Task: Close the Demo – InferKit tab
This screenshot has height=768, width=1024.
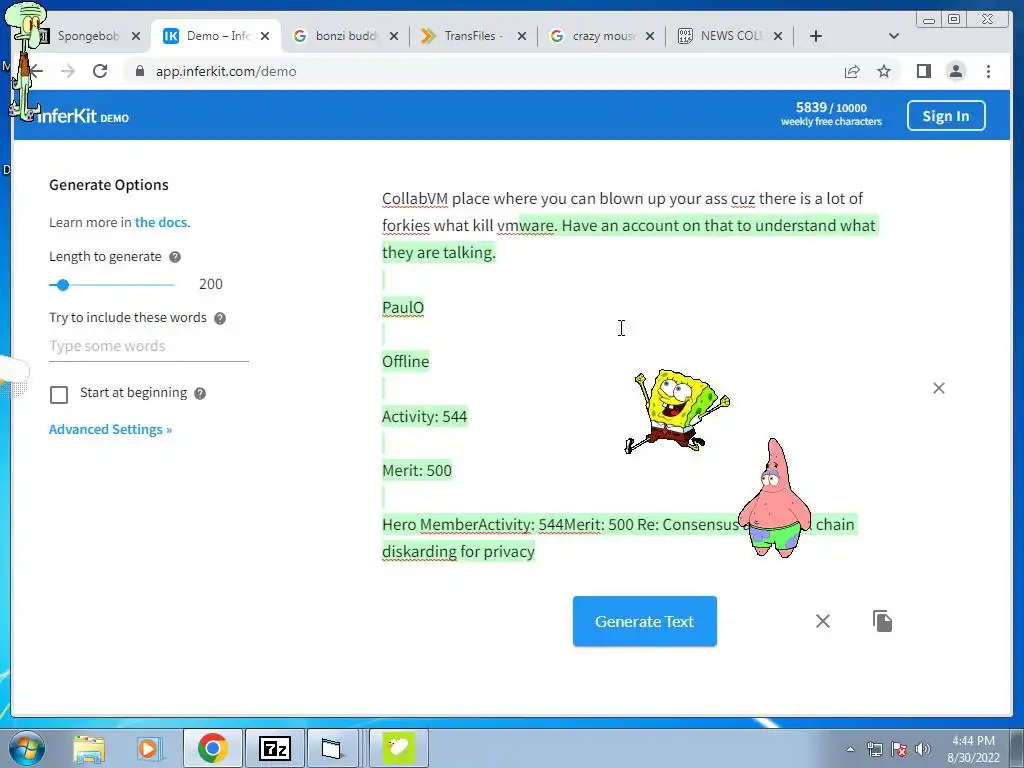Action: 264,36
